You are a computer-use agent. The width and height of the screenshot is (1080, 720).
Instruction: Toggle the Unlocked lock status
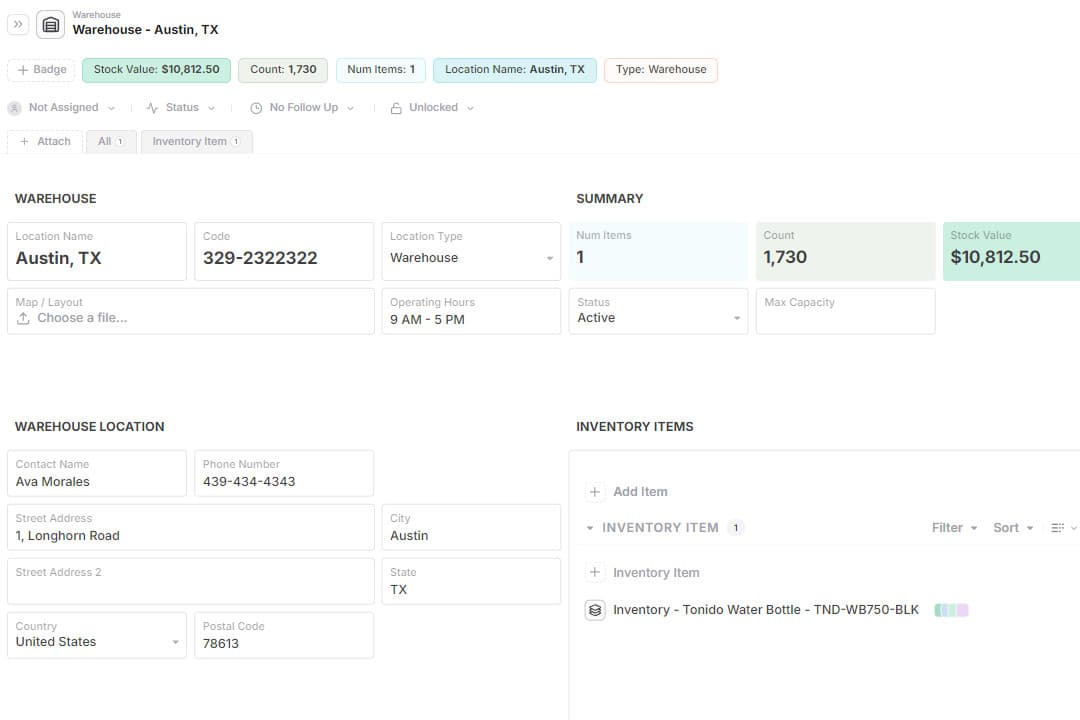pos(432,108)
